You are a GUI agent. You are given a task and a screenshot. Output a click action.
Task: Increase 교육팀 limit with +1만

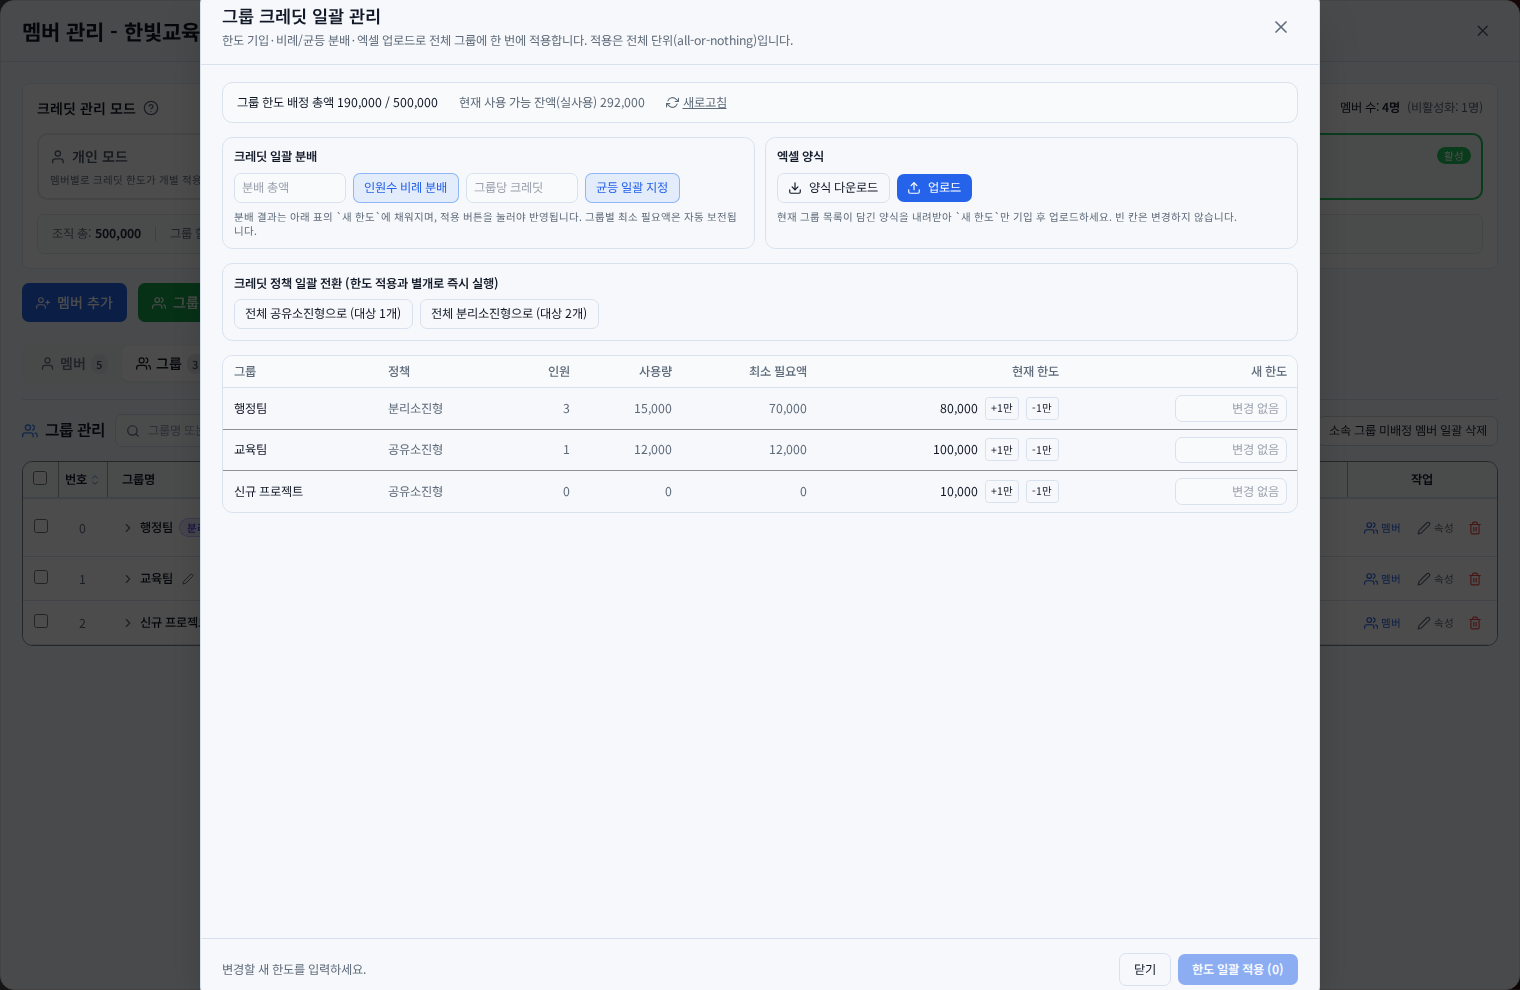point(1002,450)
